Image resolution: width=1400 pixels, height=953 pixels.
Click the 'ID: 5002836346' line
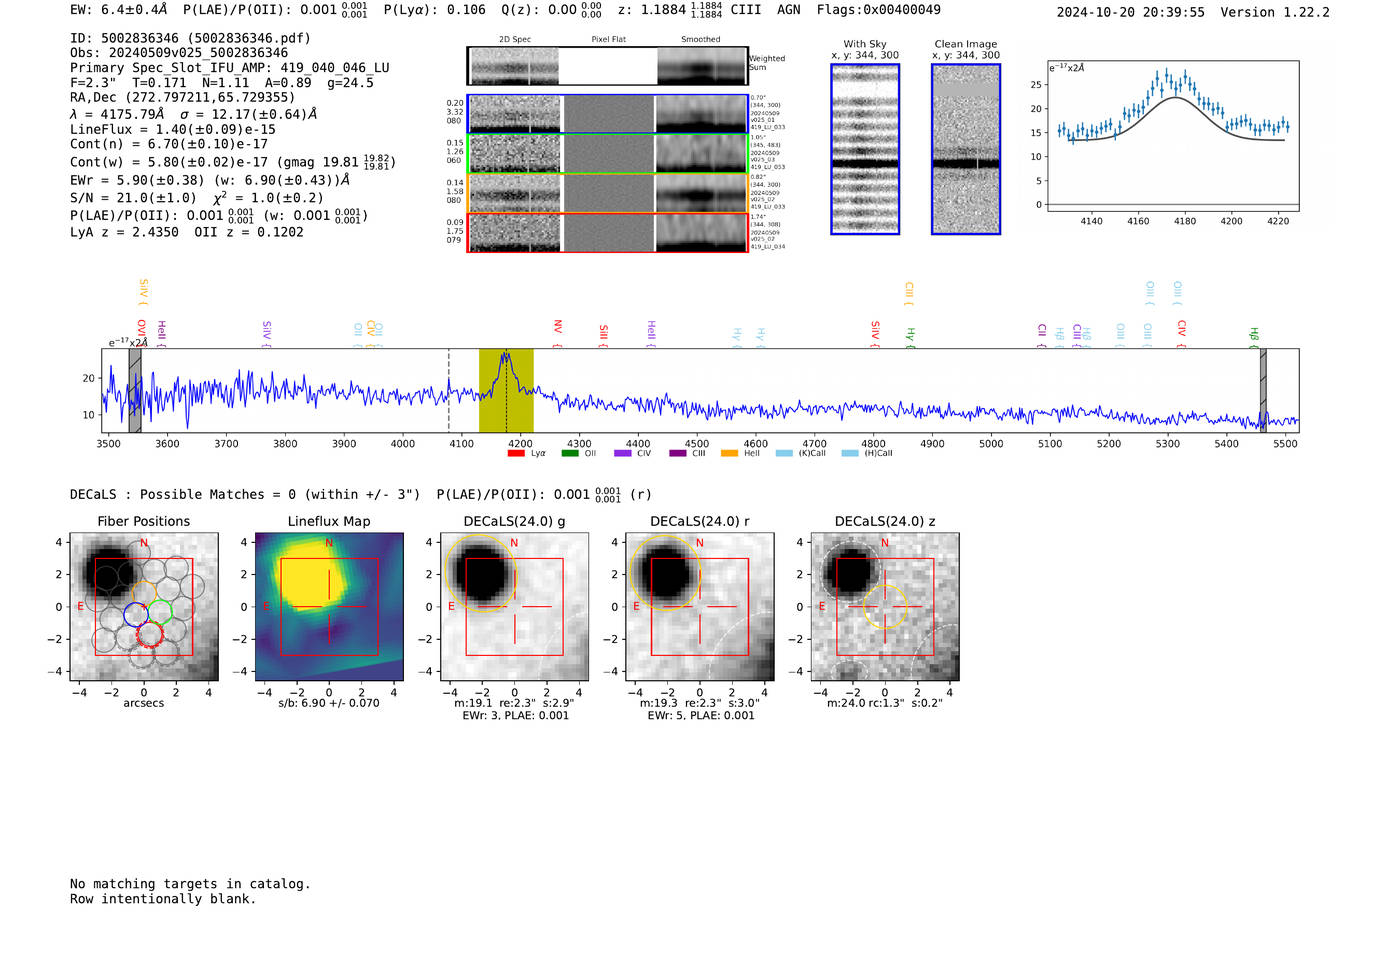[190, 38]
